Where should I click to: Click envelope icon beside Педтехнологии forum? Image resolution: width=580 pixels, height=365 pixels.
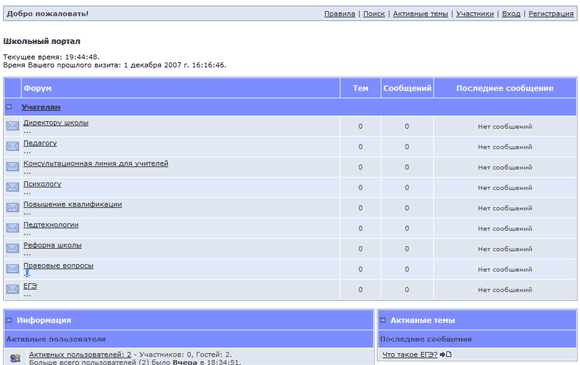(x=13, y=228)
